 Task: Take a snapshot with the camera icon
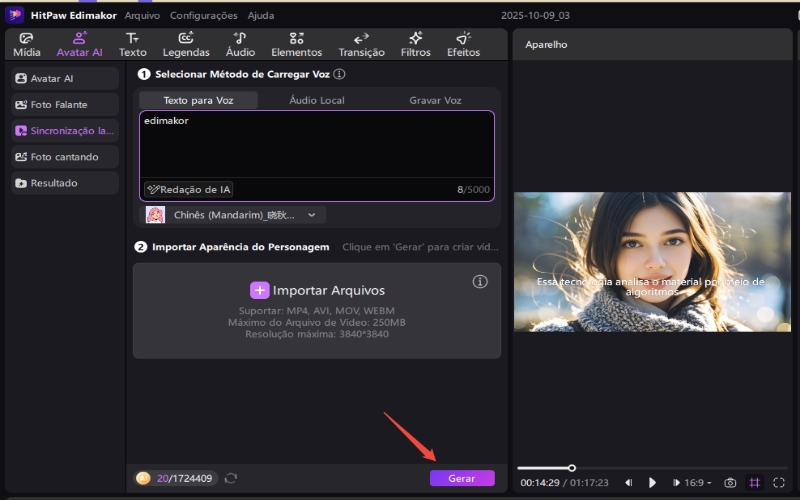(x=730, y=483)
